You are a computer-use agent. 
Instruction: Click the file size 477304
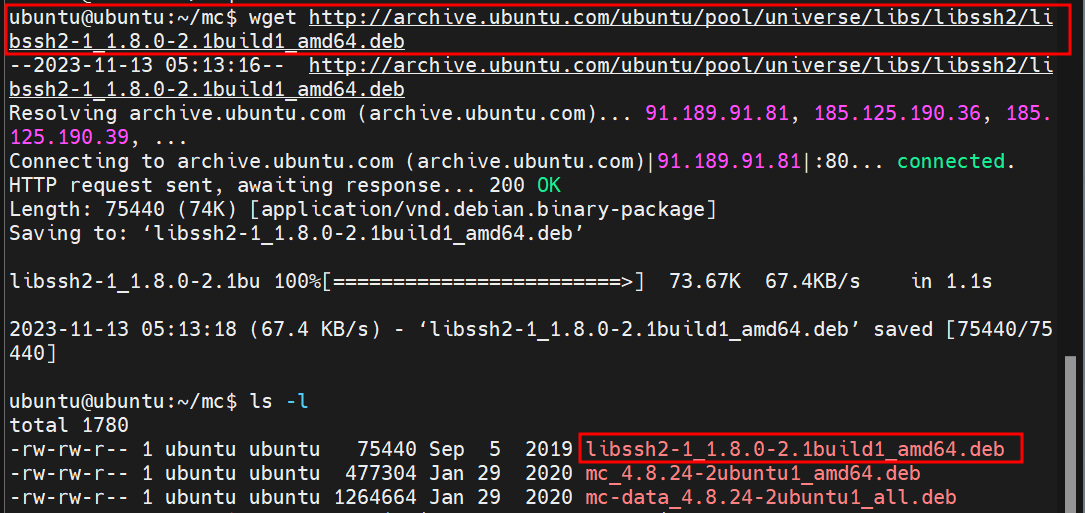(380, 474)
